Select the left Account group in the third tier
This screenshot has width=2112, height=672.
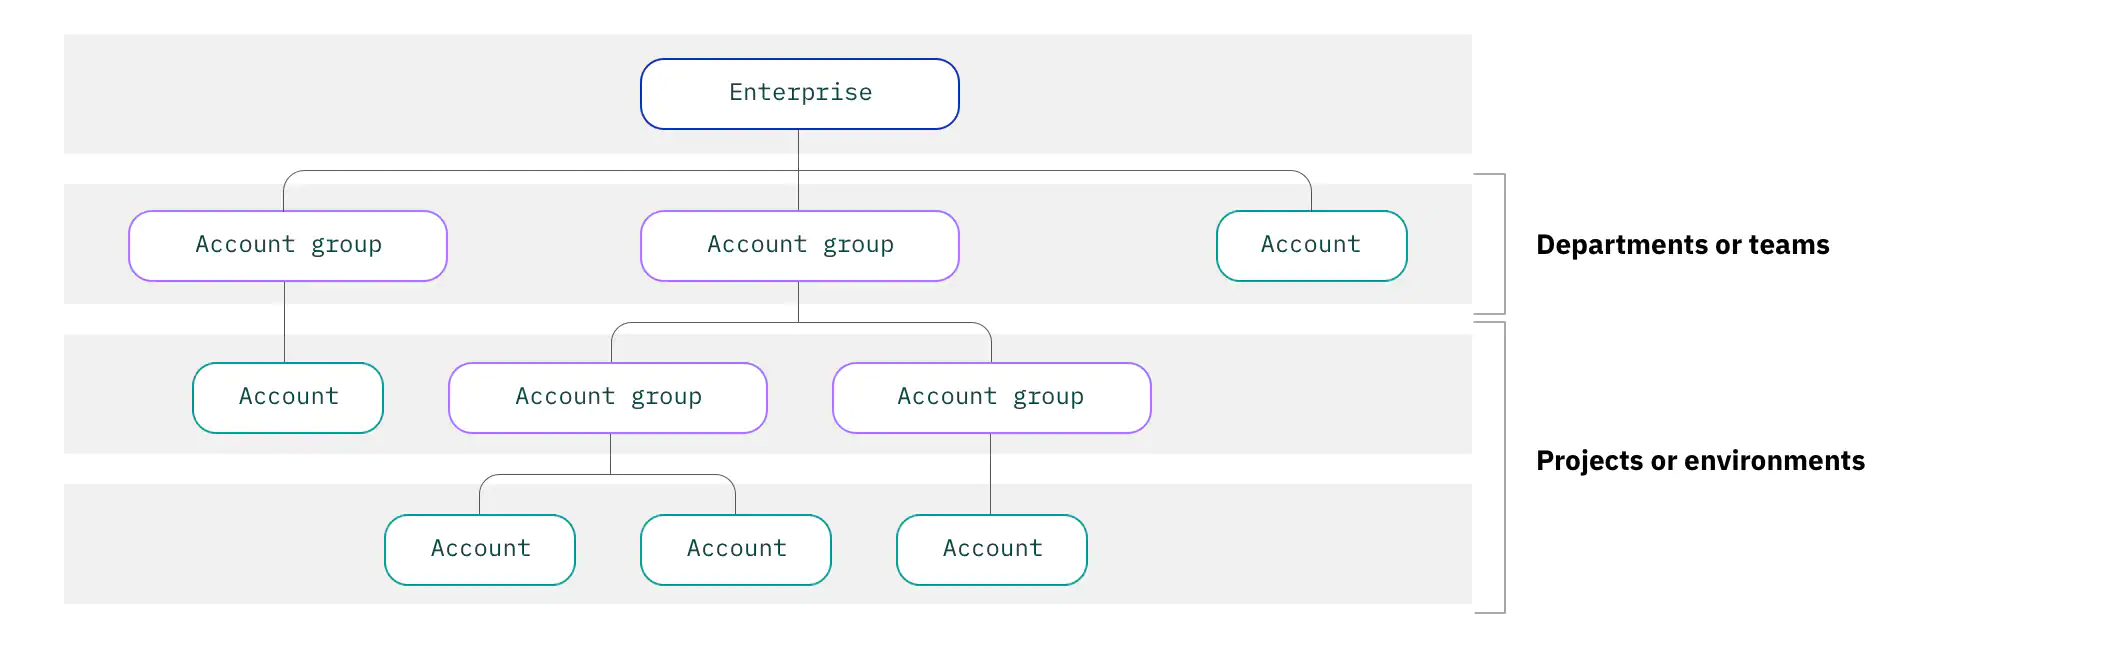click(x=608, y=397)
